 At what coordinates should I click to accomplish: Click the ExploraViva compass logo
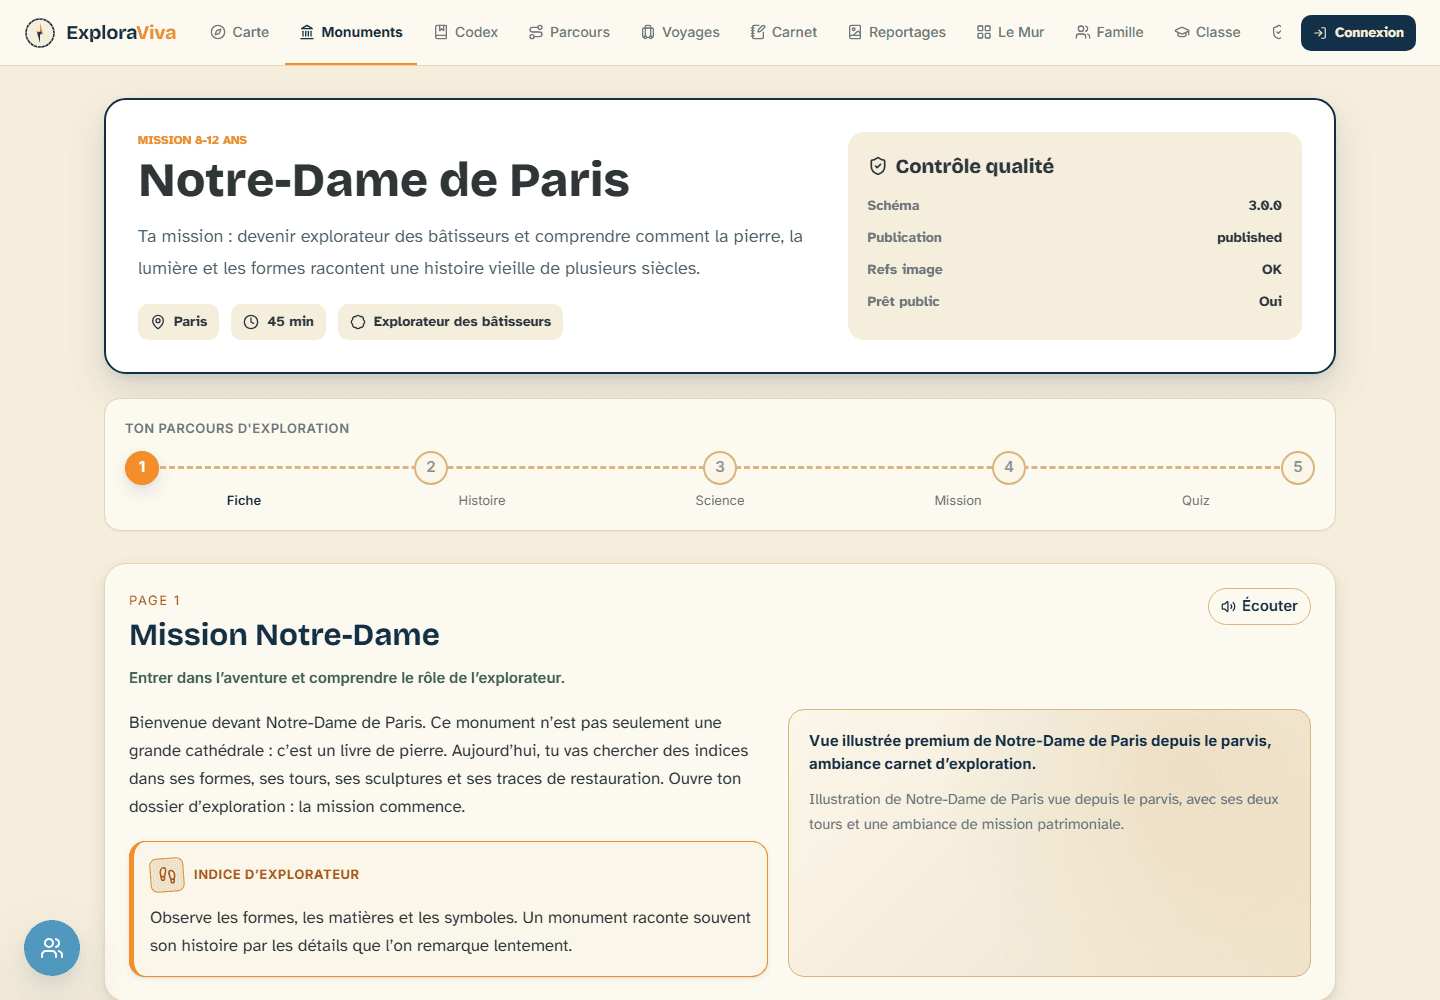coord(40,33)
